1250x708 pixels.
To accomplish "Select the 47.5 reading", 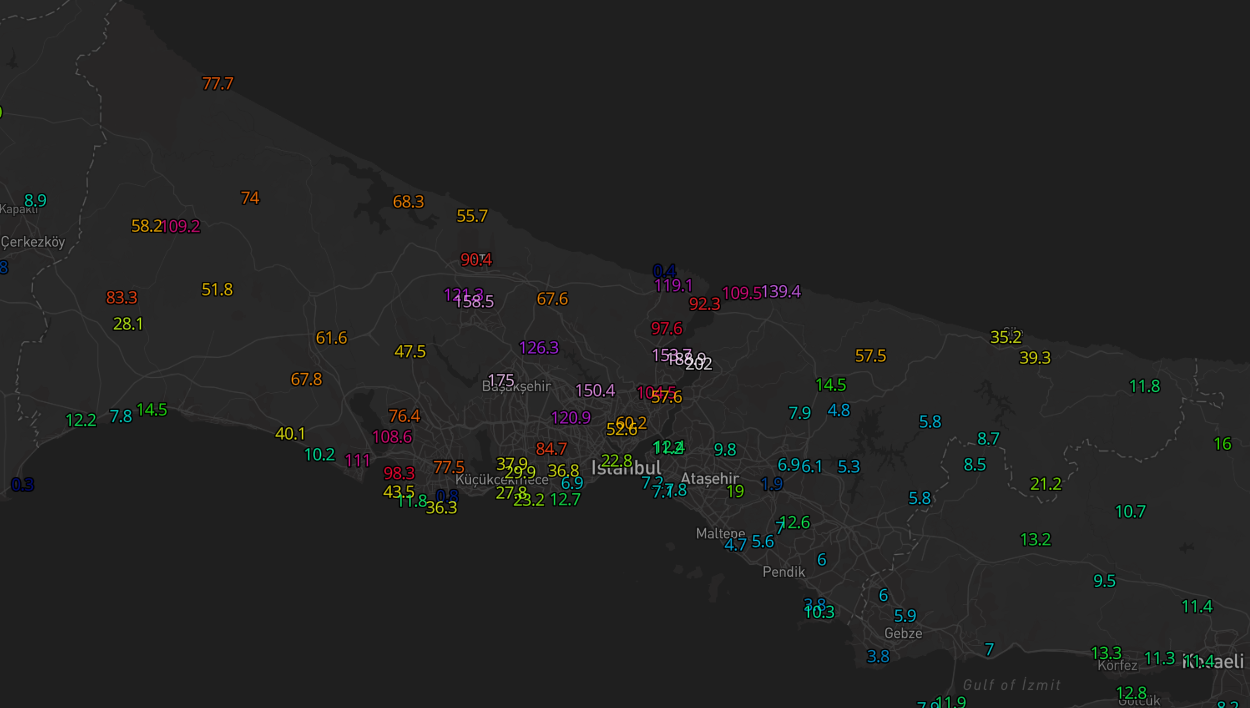I will click(x=410, y=351).
